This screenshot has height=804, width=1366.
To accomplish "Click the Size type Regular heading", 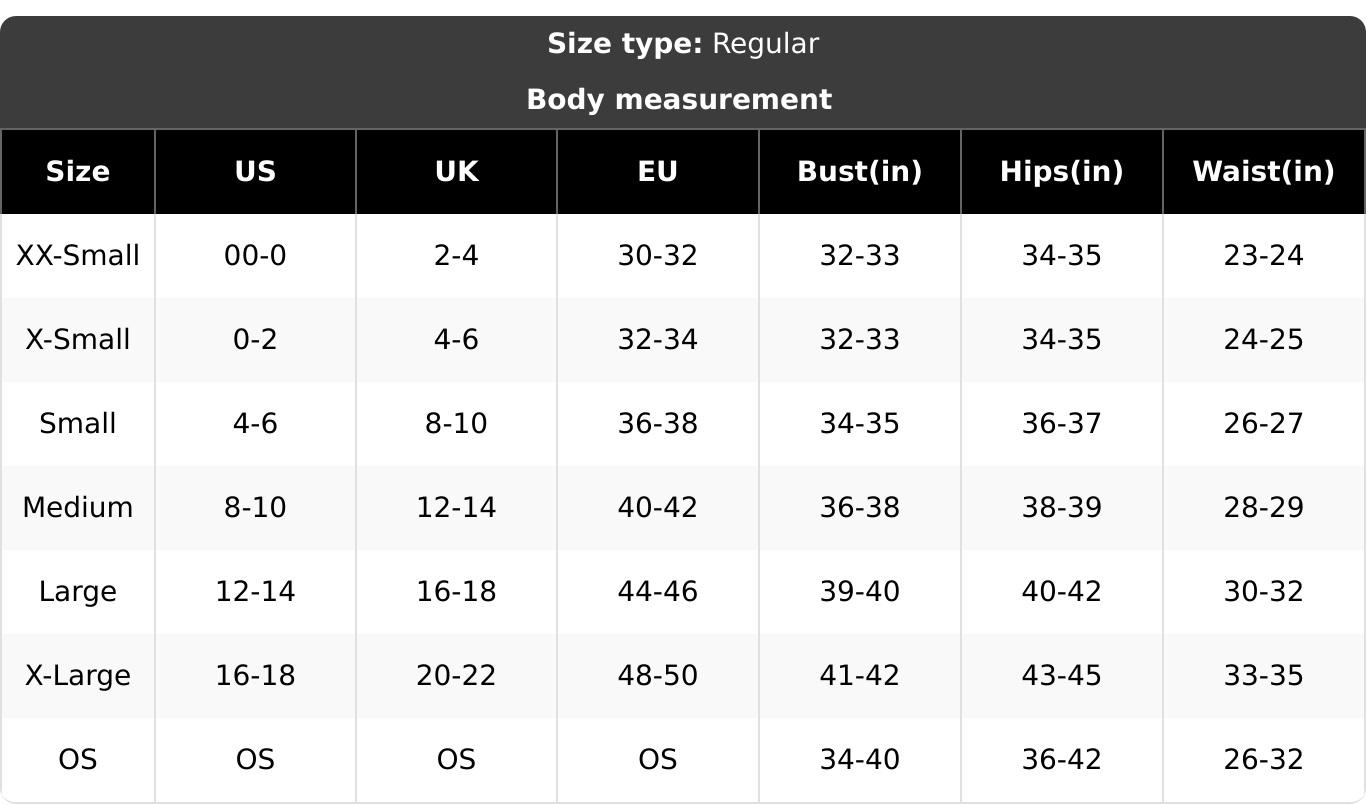I will [x=682, y=44].
